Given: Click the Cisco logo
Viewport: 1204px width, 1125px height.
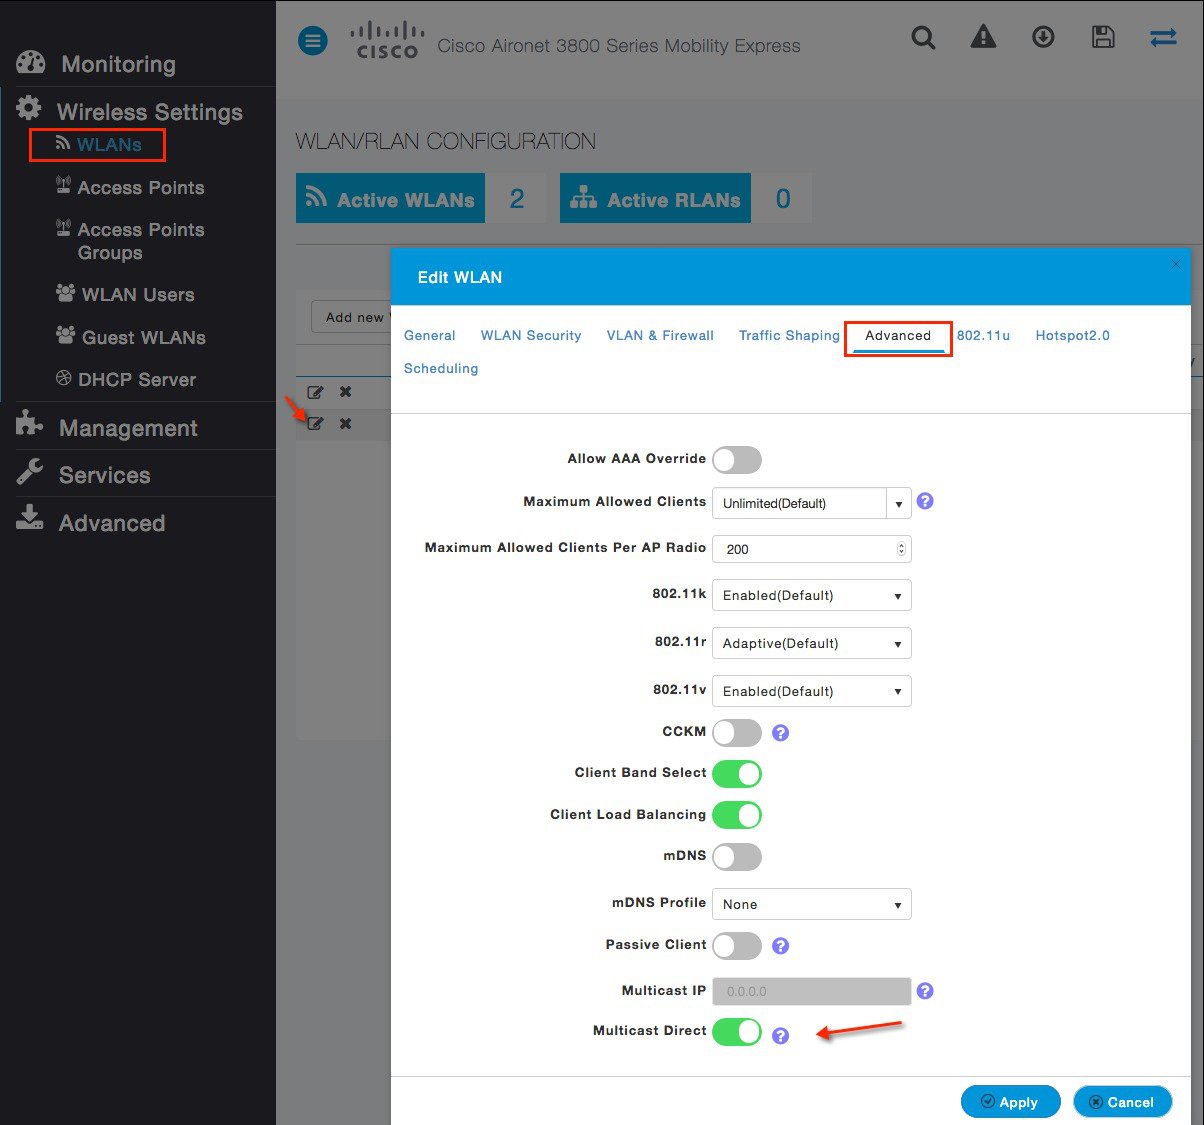Looking at the screenshot, I should (387, 41).
